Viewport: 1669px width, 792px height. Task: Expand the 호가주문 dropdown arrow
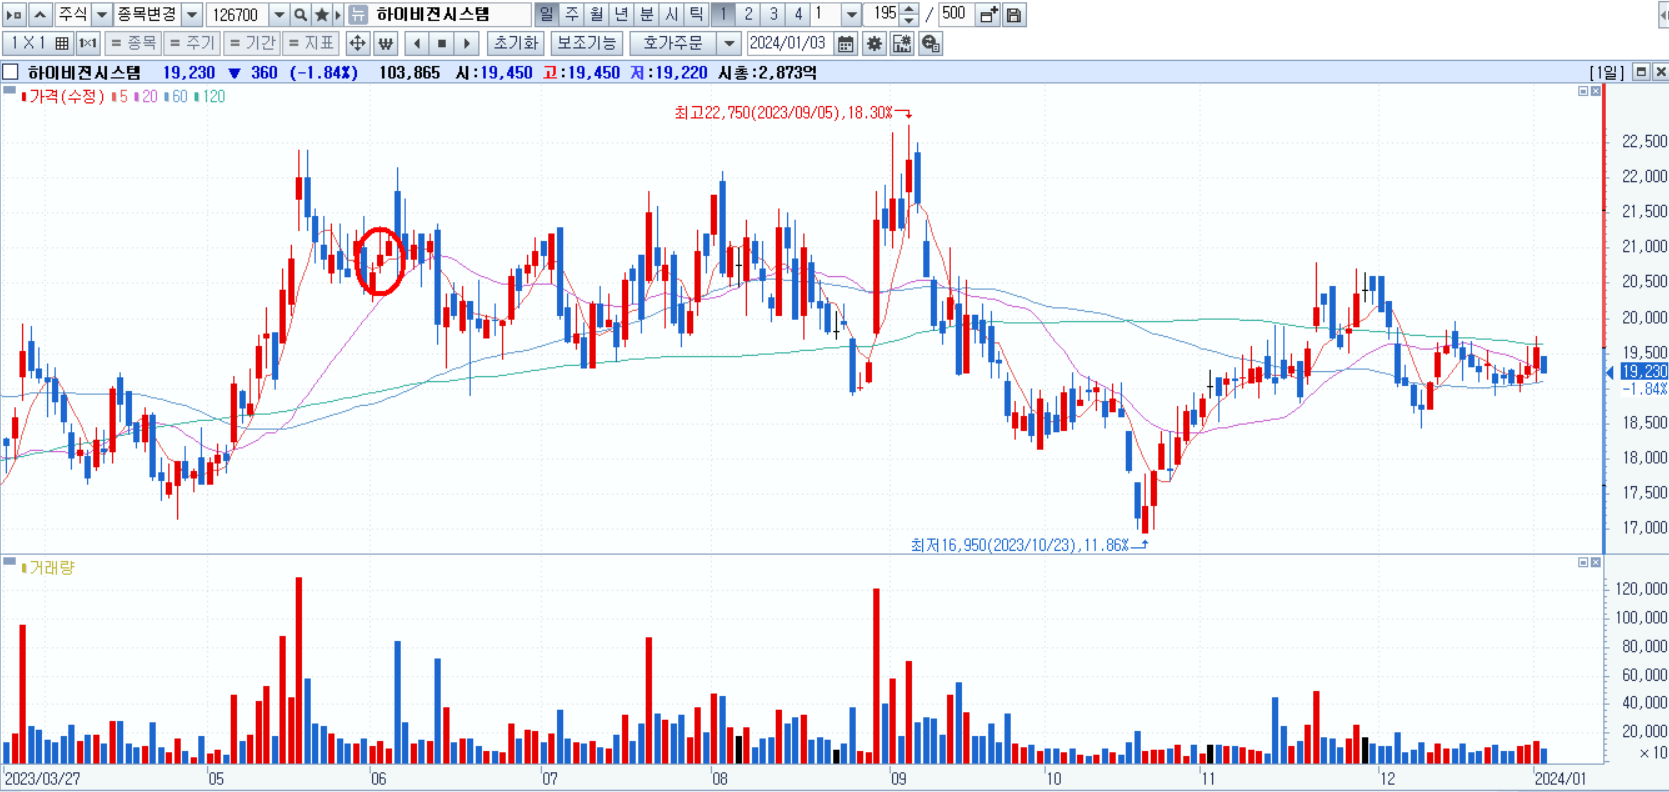coord(729,43)
